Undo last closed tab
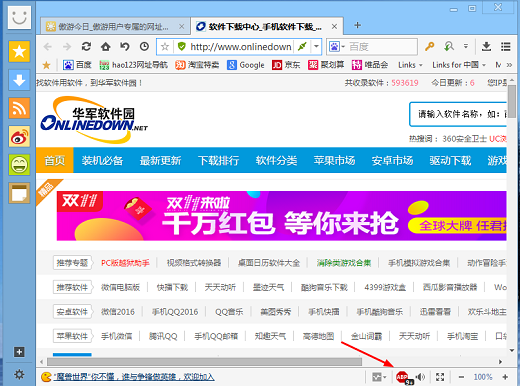 pyautogui.click(x=125, y=47)
